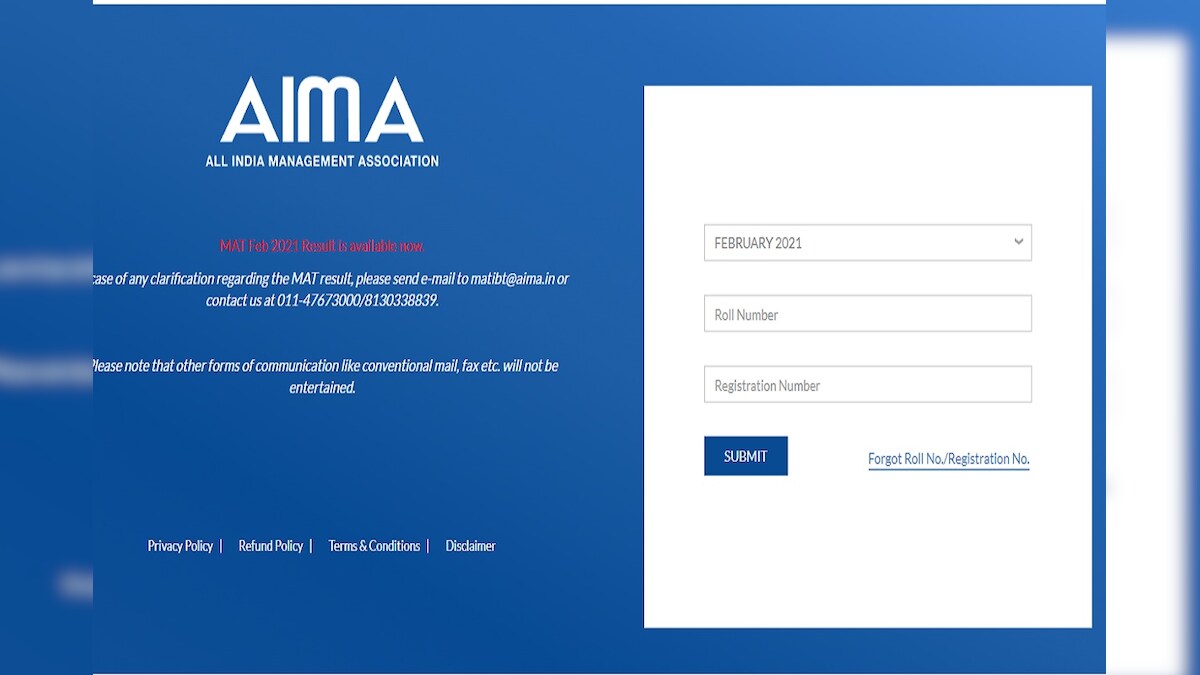Click the separator bar between Privacy and Refund Policy
1200x675 pixels.
tap(221, 546)
